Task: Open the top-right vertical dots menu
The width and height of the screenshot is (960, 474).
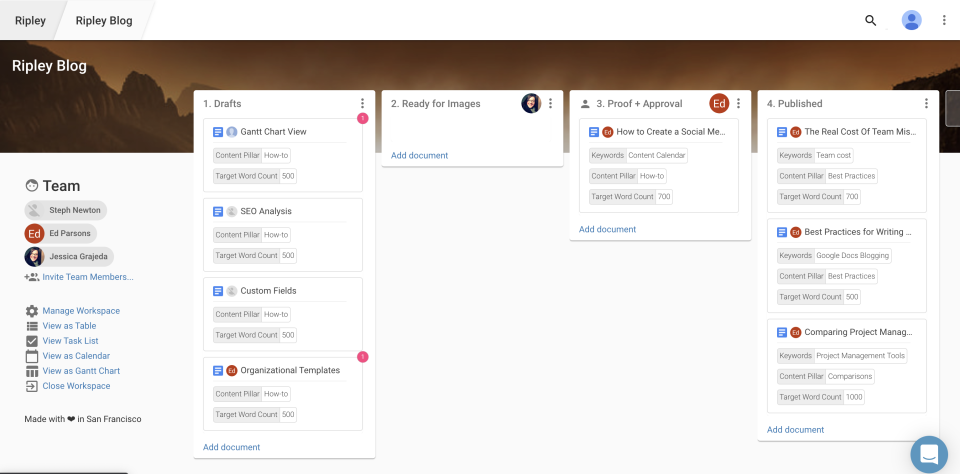Action: coord(944,20)
